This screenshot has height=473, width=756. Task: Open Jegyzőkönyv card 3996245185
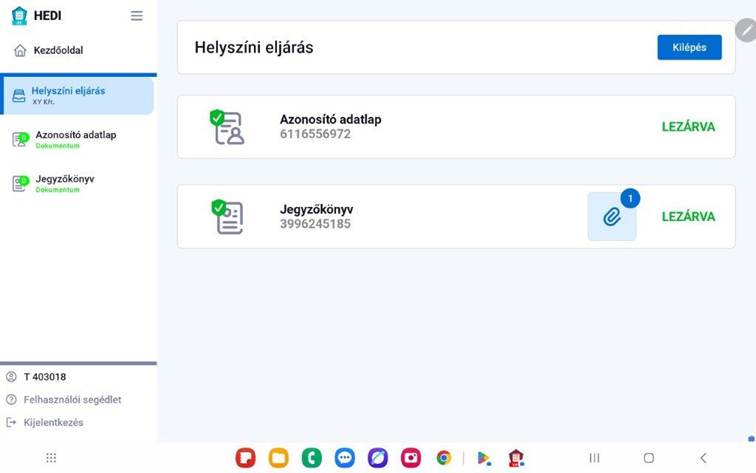tap(316, 217)
